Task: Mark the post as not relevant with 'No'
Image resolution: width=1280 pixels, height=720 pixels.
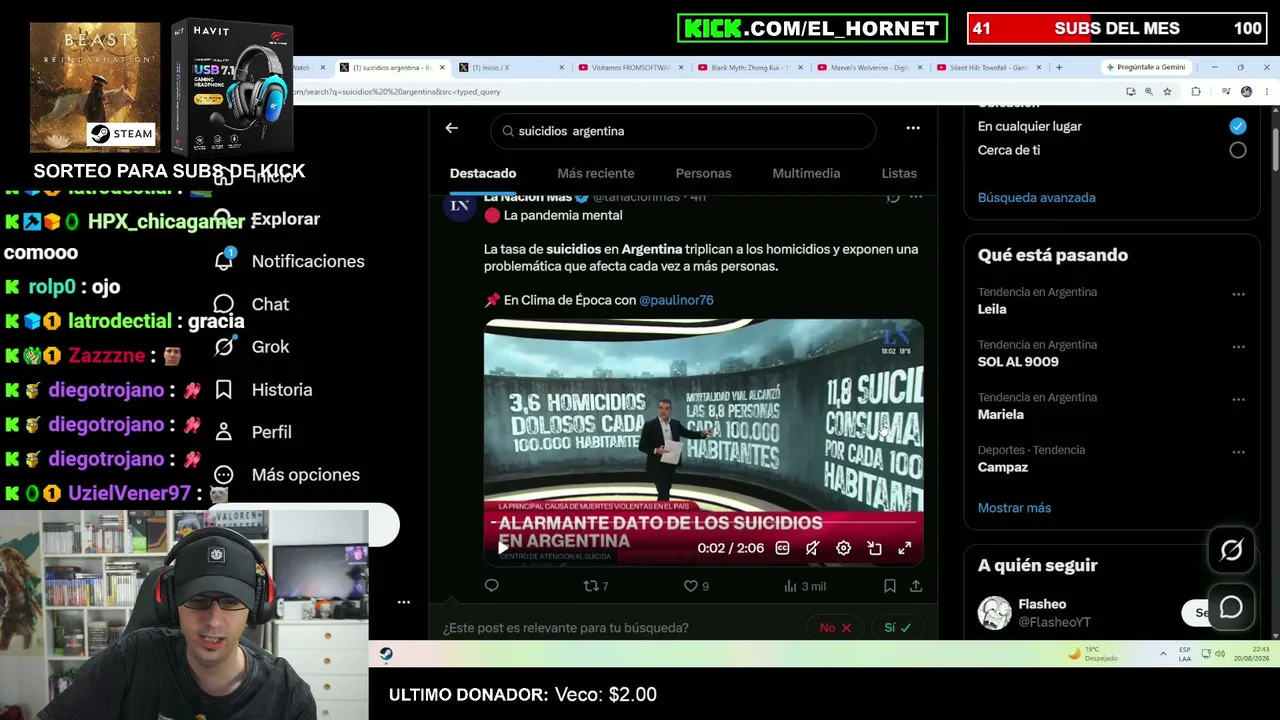Action: [x=835, y=628]
